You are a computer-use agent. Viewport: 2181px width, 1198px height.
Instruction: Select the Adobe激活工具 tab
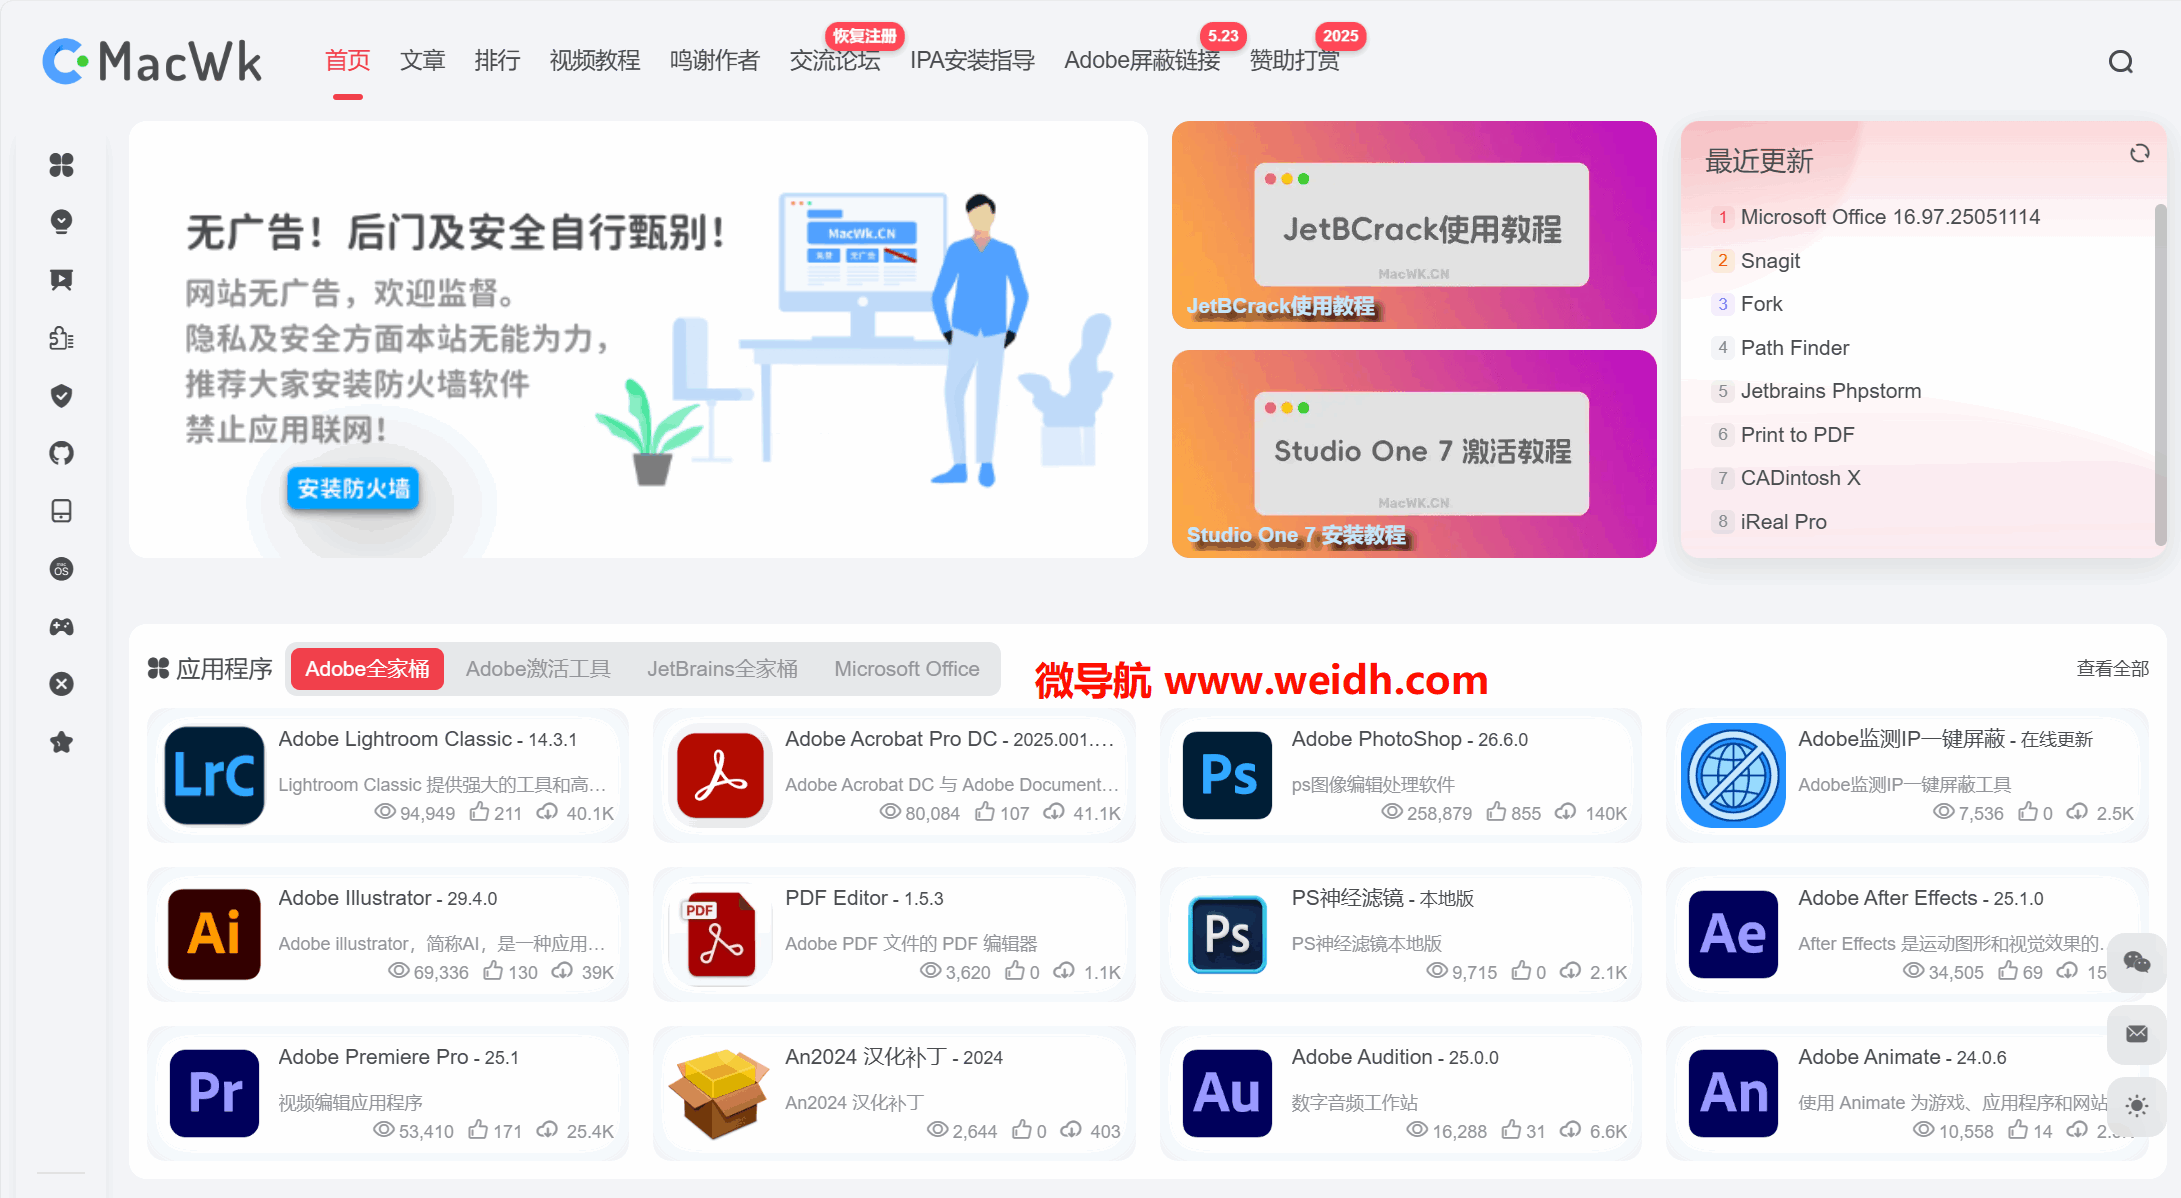point(537,669)
